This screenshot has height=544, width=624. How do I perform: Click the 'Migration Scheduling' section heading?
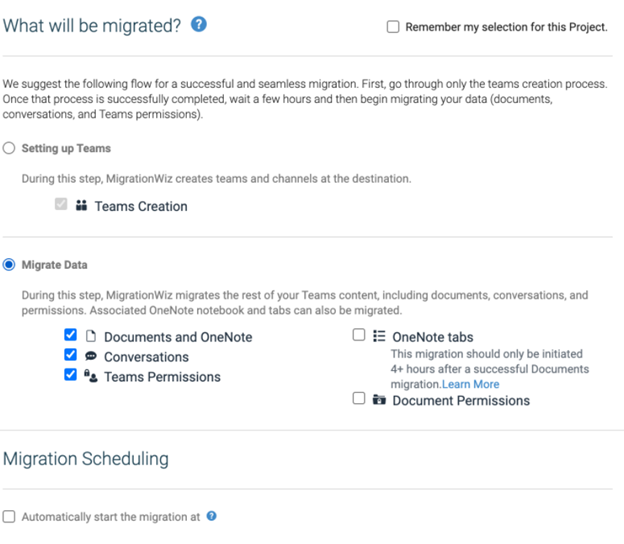(86, 459)
